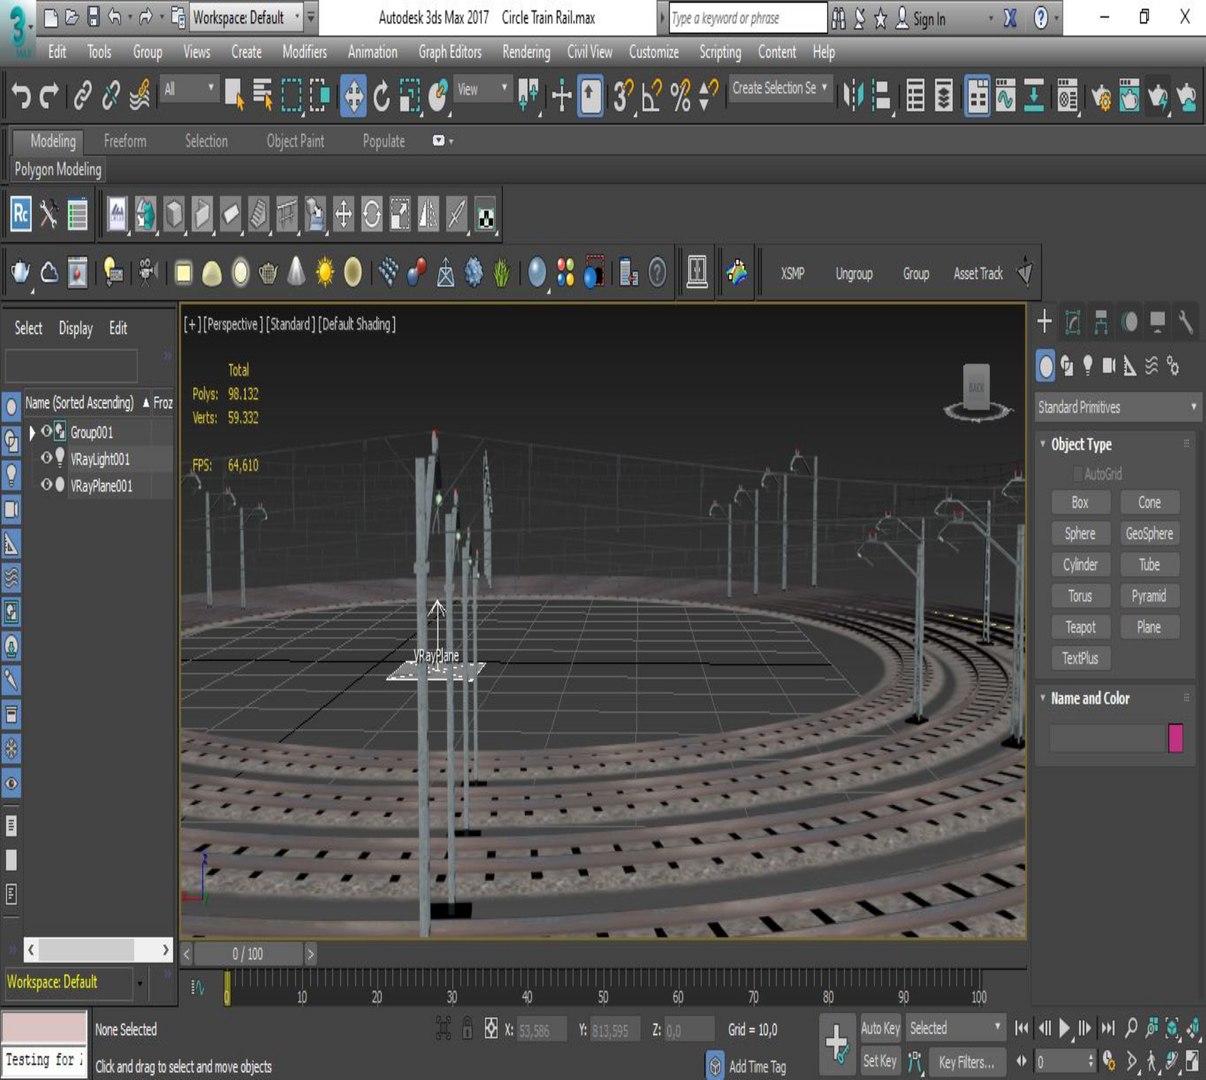Click the pink object color swatch
This screenshot has height=1080, width=1206.
[1175, 738]
